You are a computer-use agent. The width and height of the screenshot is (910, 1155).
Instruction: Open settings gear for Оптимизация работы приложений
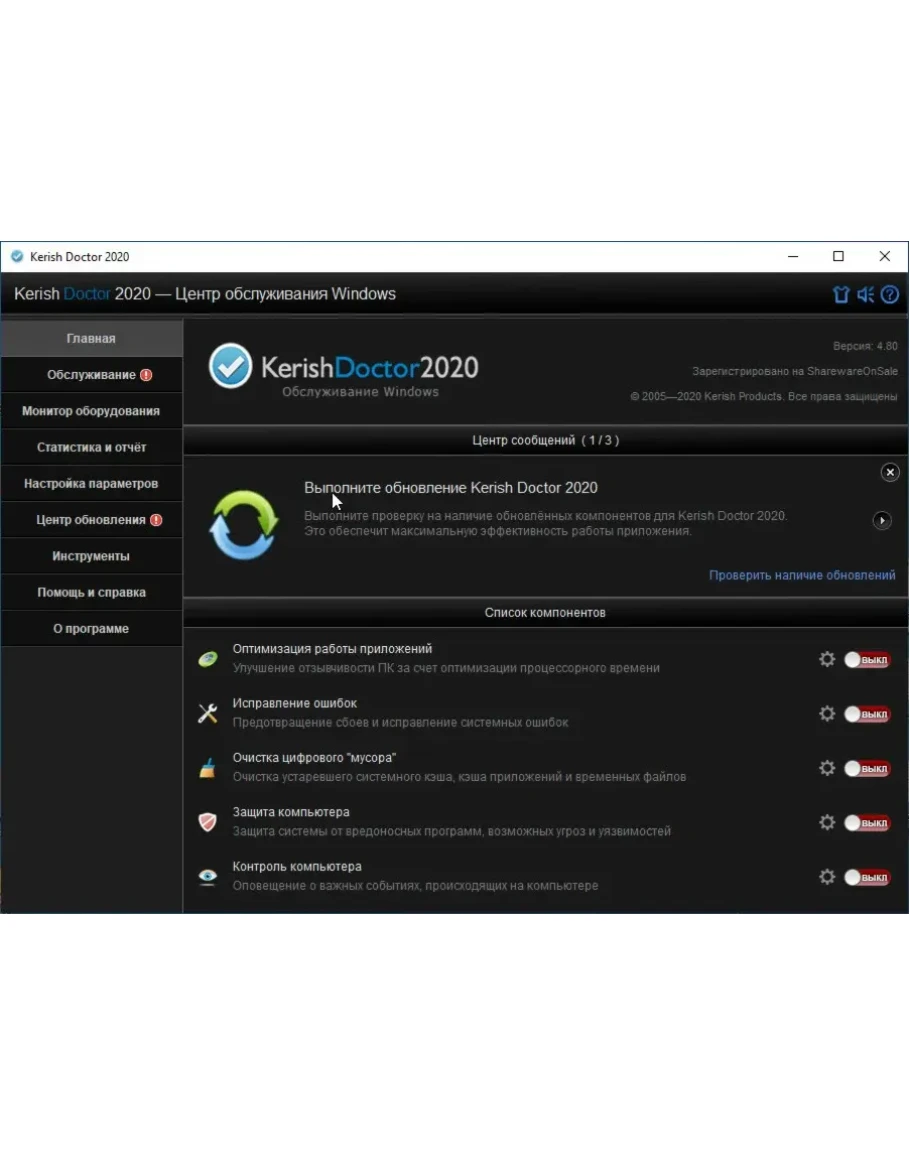(x=827, y=659)
